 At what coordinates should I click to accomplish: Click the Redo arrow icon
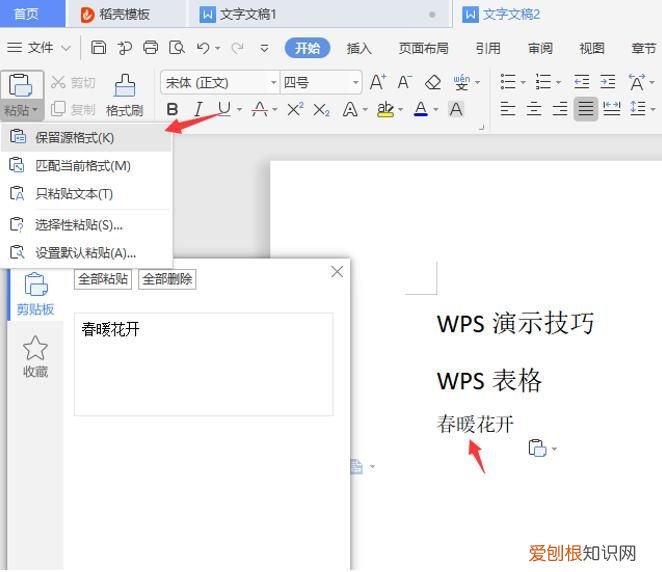pyautogui.click(x=238, y=48)
